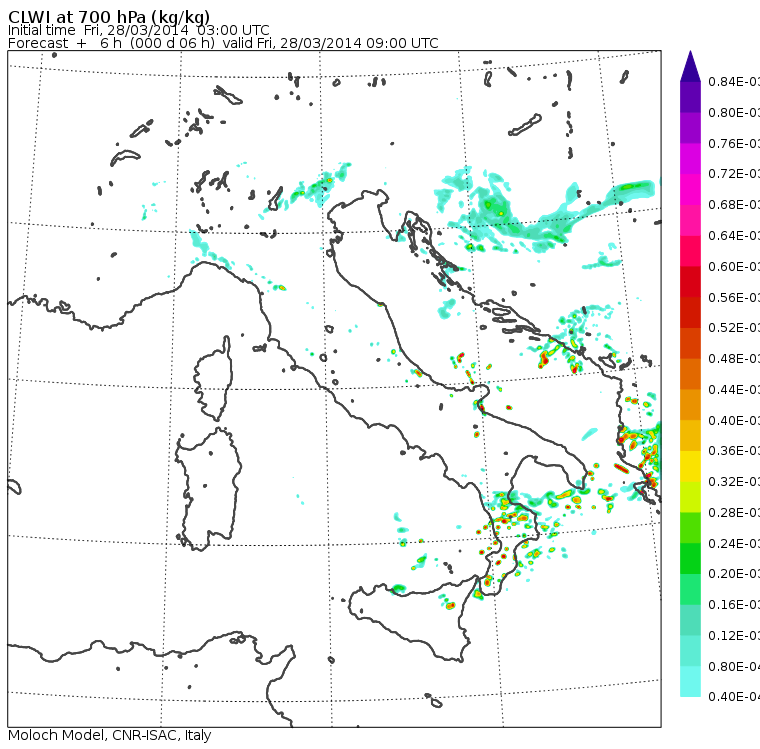This screenshot has width=760, height=749.
Task: Select the teal swatch between 0.12E-03 and 0.16E-03
Action: click(690, 620)
